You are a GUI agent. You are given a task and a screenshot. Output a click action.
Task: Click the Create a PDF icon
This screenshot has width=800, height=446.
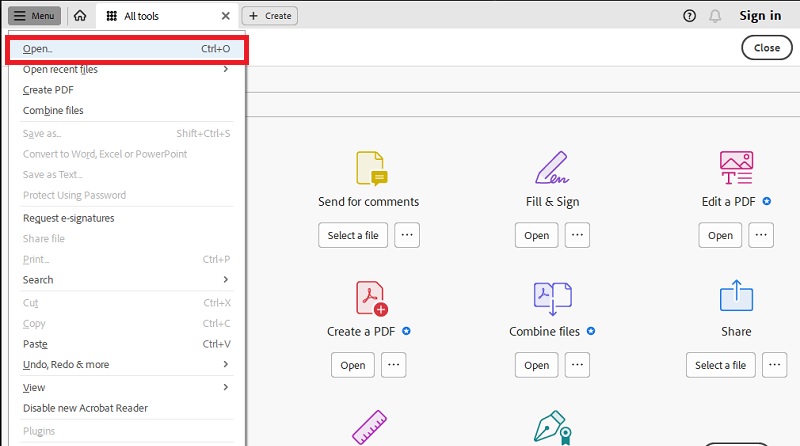pyautogui.click(x=371, y=298)
